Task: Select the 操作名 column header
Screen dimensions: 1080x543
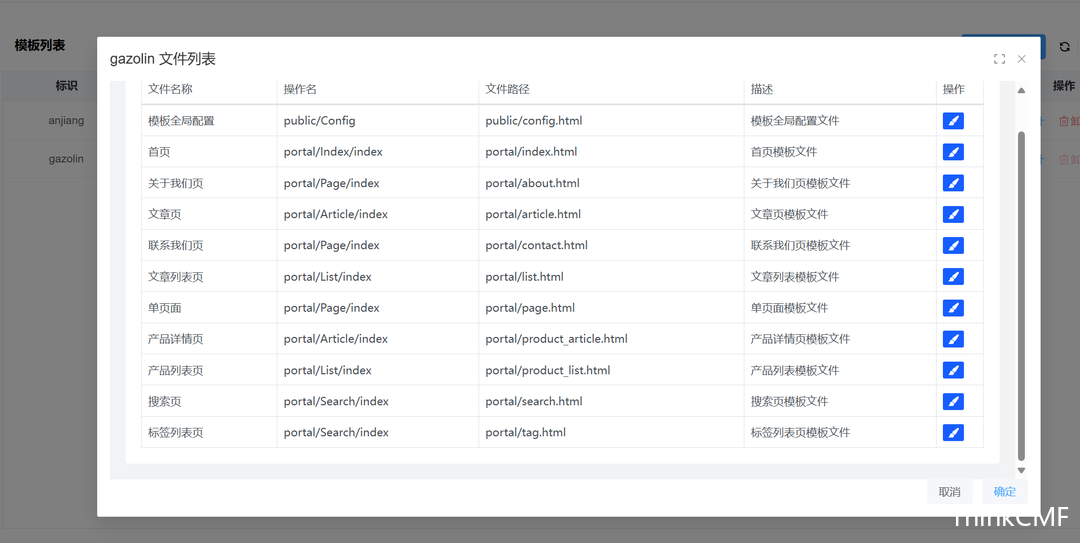Action: point(300,89)
